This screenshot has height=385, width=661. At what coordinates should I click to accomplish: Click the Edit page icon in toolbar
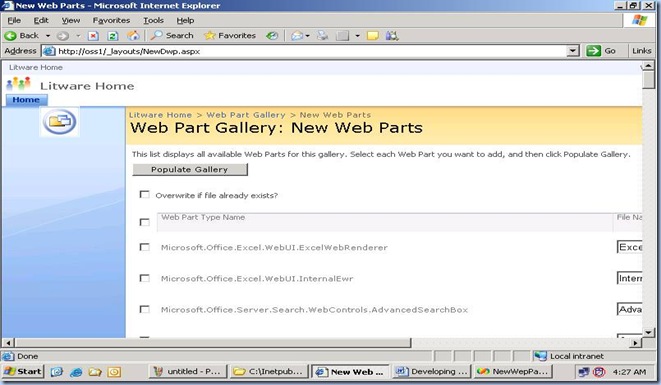tap(342, 36)
